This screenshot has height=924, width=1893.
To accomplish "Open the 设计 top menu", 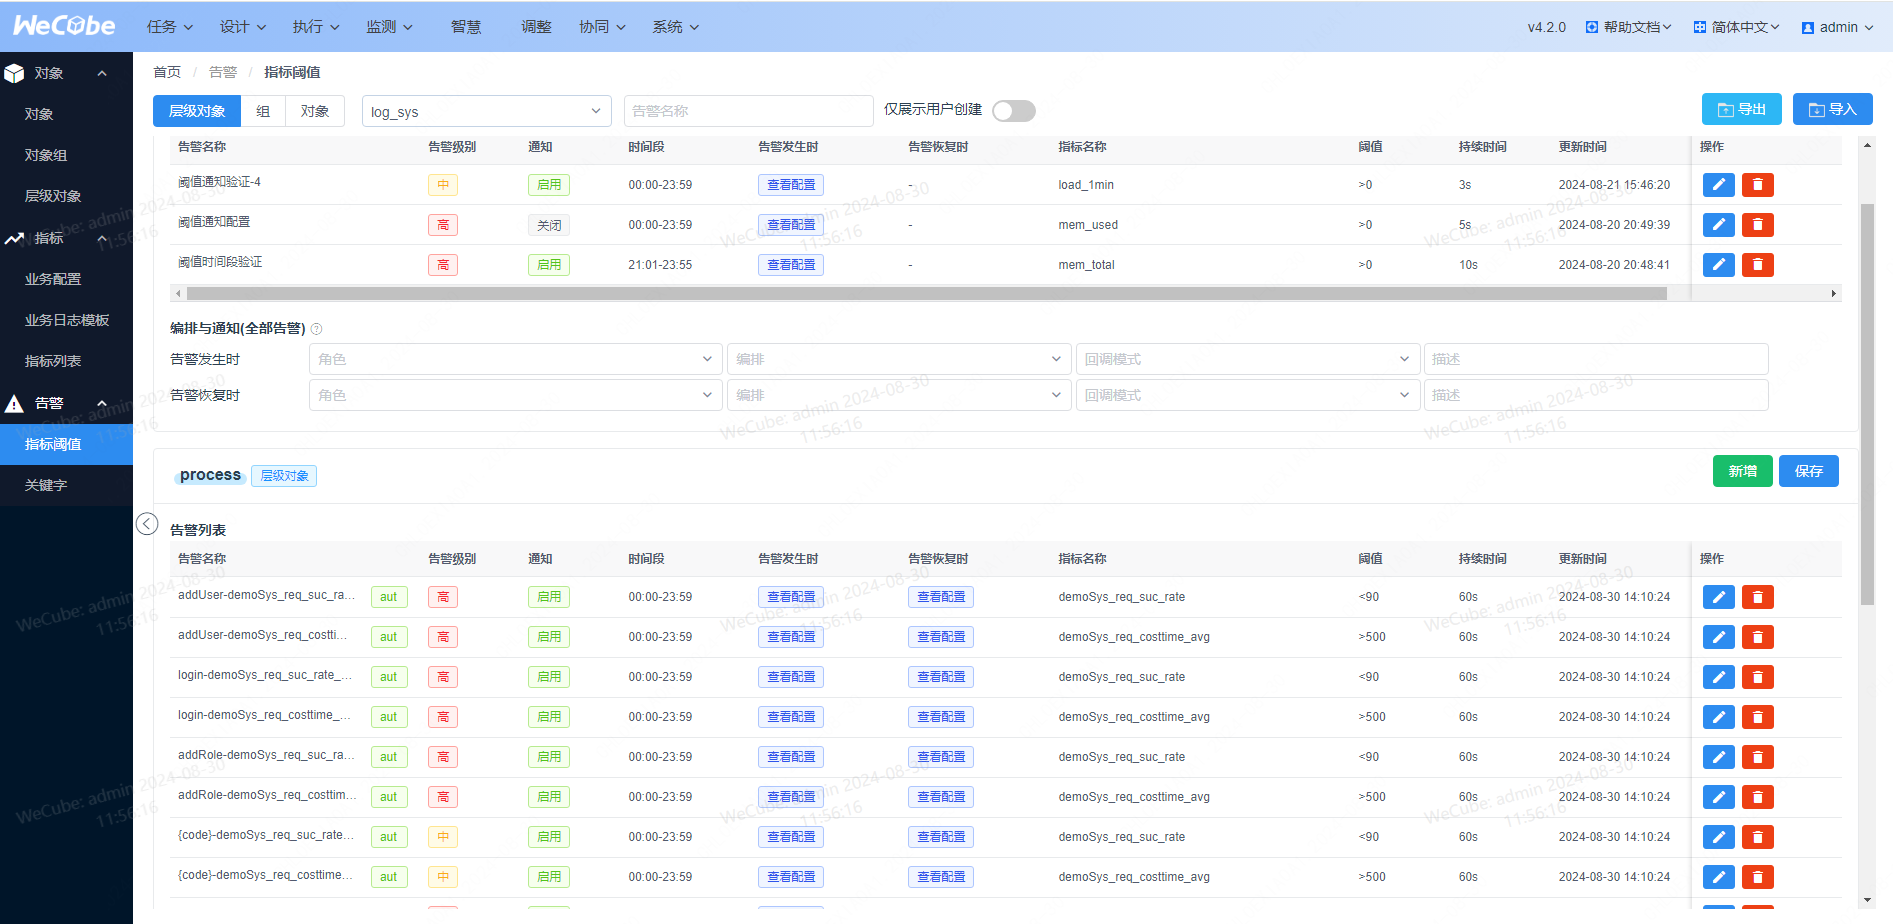I will click(243, 27).
